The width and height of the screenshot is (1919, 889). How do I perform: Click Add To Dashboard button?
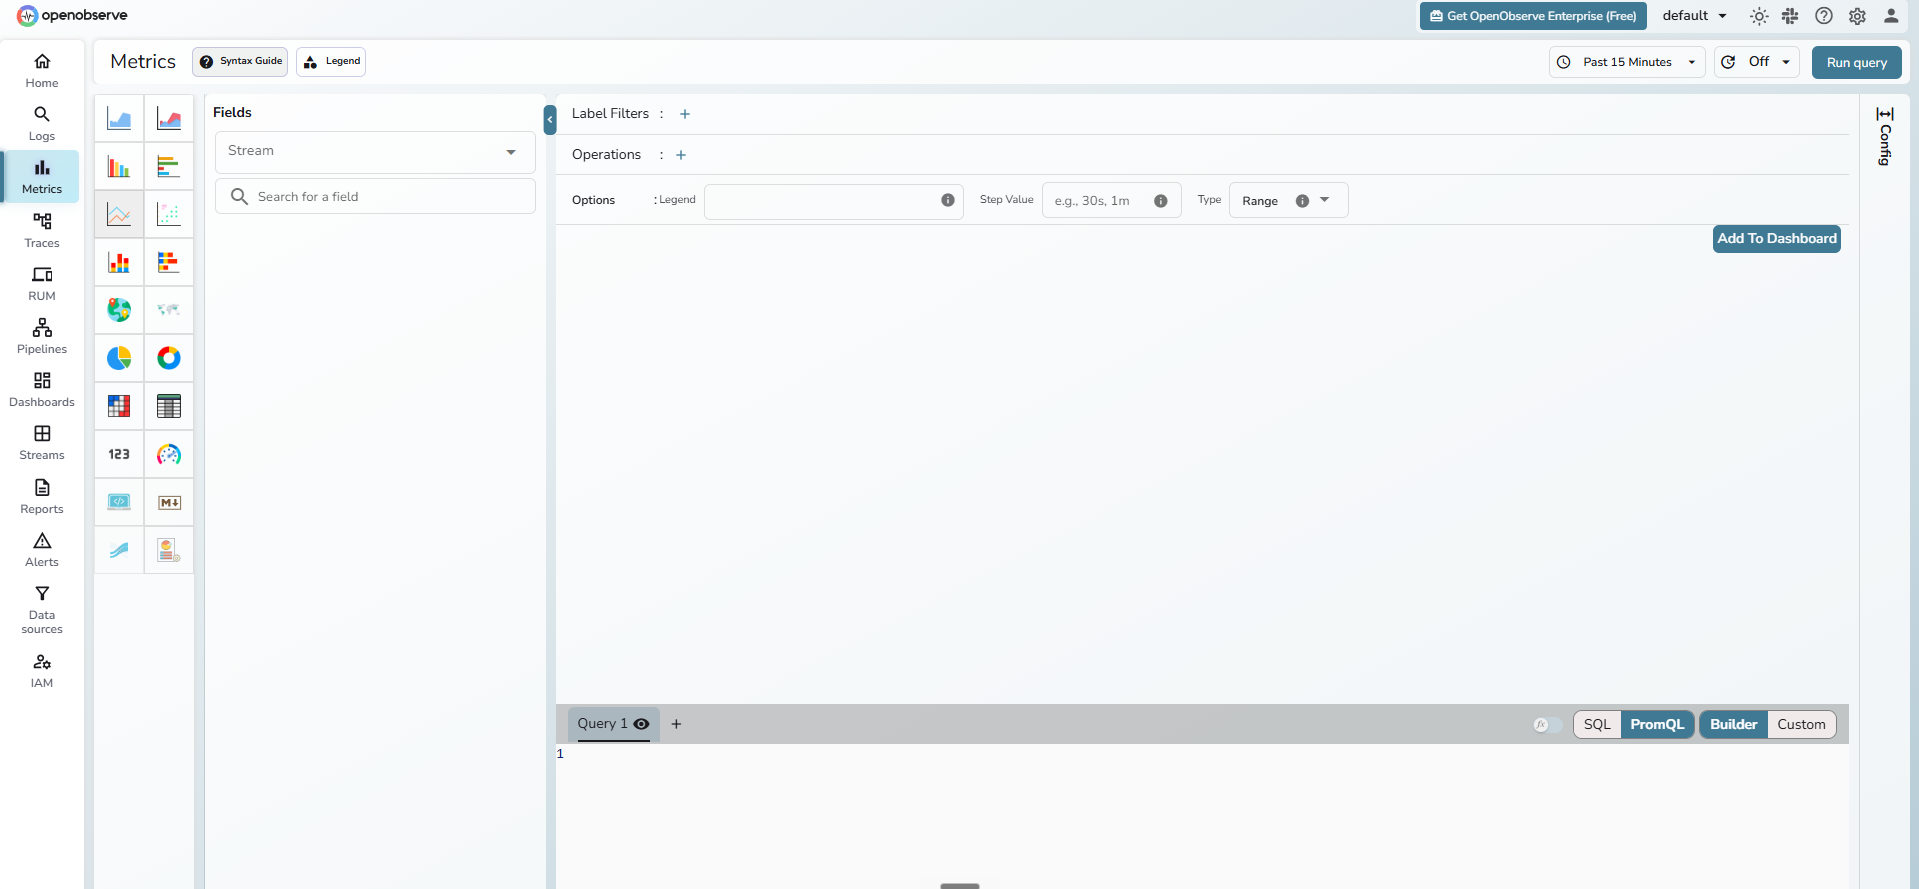[1777, 239]
